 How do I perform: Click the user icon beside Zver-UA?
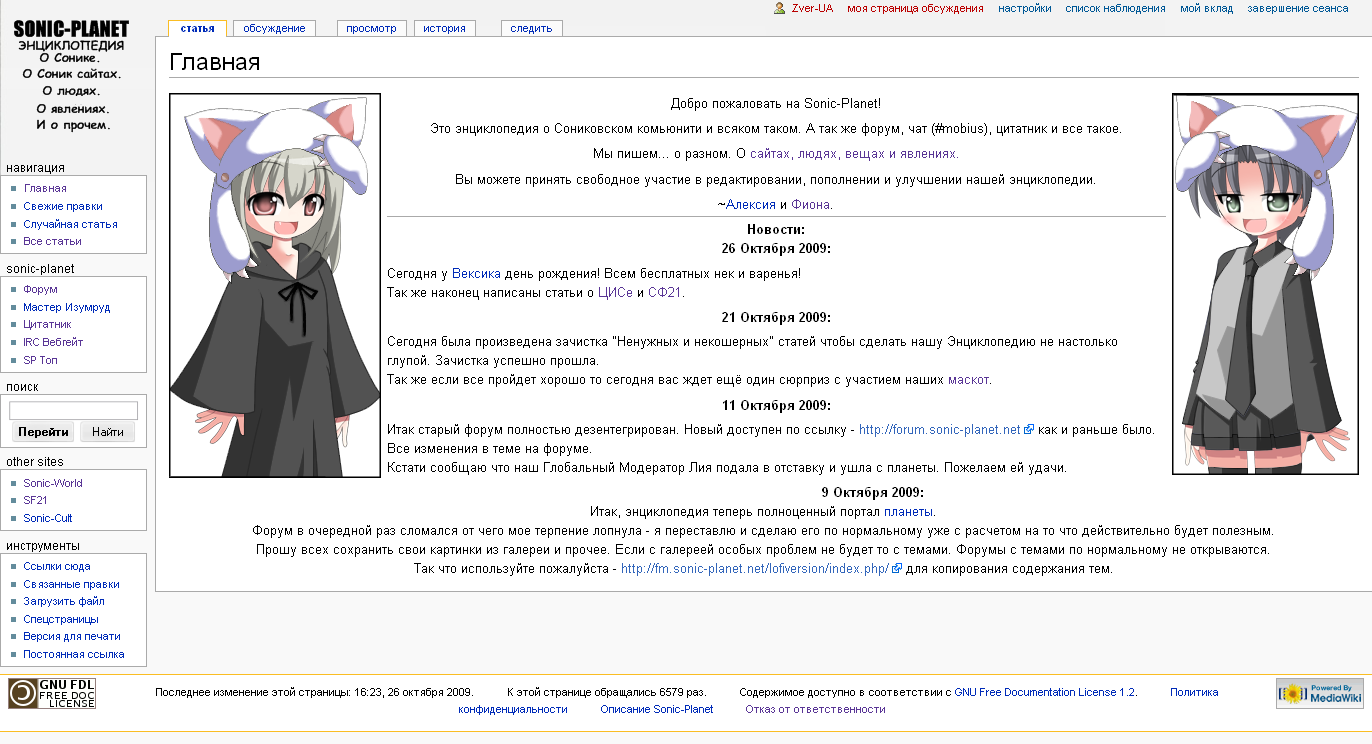(x=779, y=8)
